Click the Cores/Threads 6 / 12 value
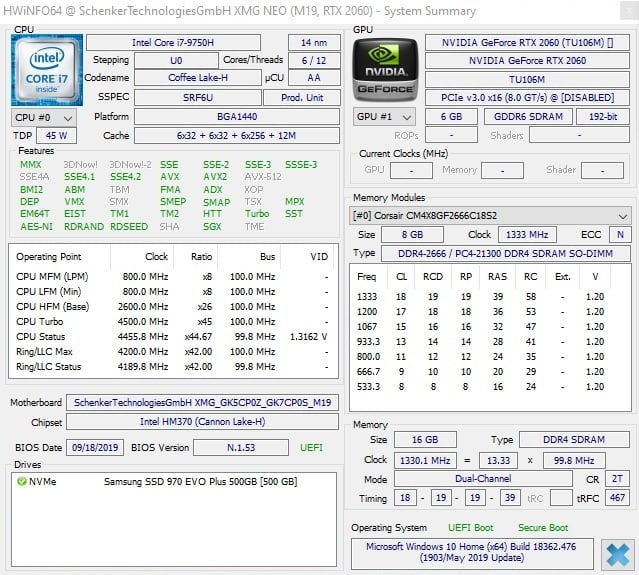 click(314, 60)
